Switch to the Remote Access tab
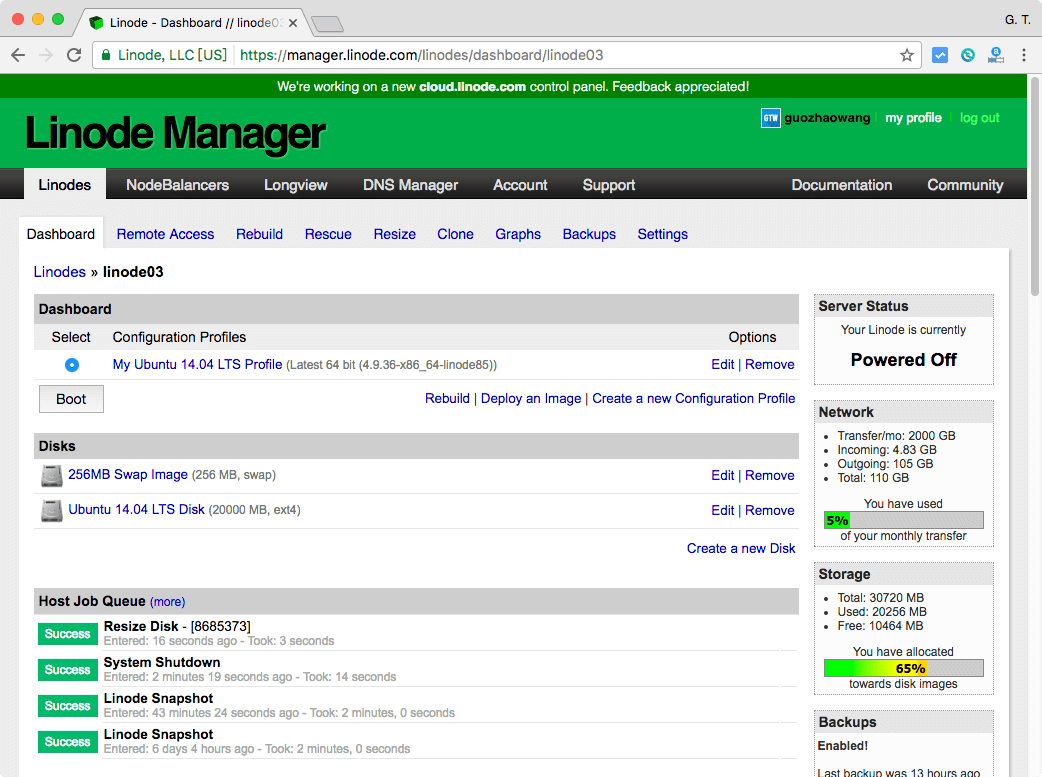This screenshot has height=777, width=1042. point(165,234)
